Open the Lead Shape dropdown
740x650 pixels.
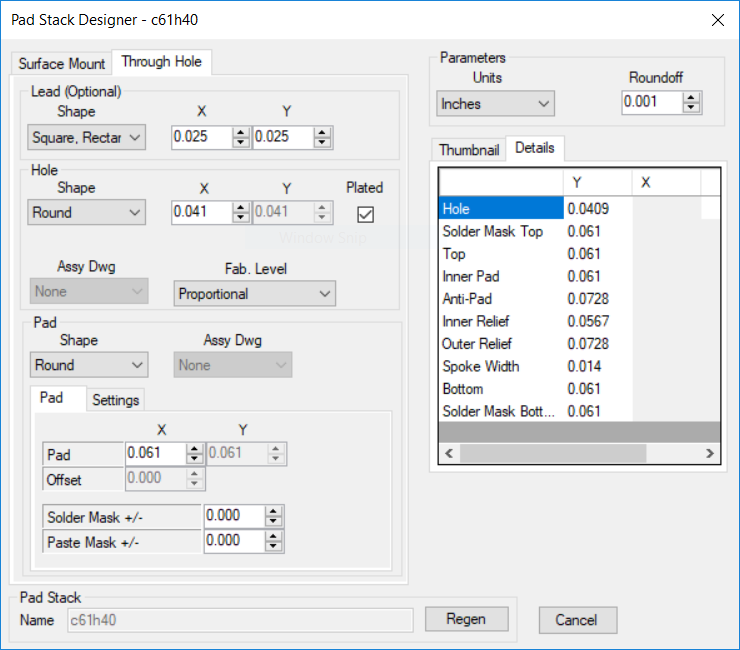tap(86, 137)
